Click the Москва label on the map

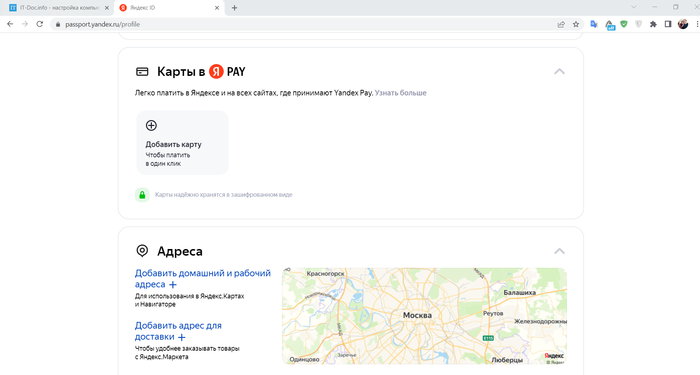tap(417, 315)
